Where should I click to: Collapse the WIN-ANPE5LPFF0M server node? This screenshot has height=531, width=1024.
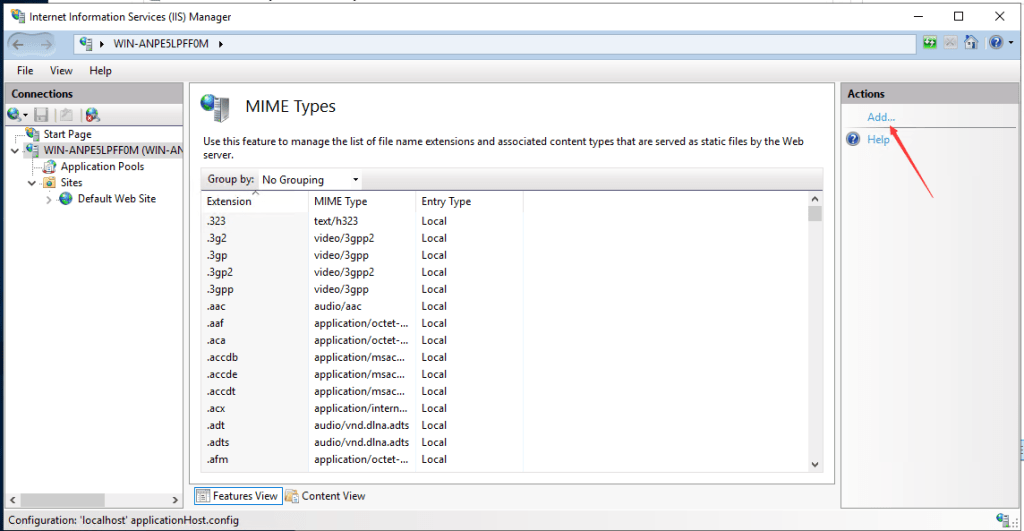(14, 151)
